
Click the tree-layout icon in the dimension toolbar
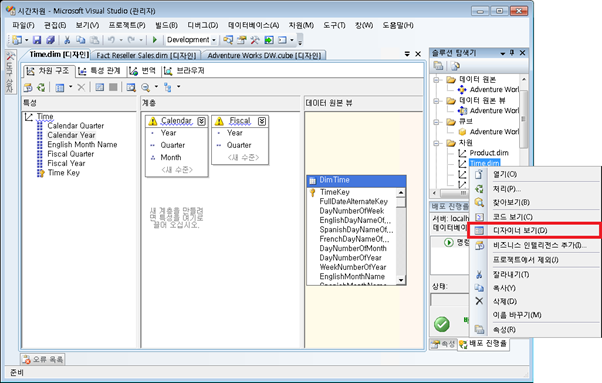(x=168, y=87)
